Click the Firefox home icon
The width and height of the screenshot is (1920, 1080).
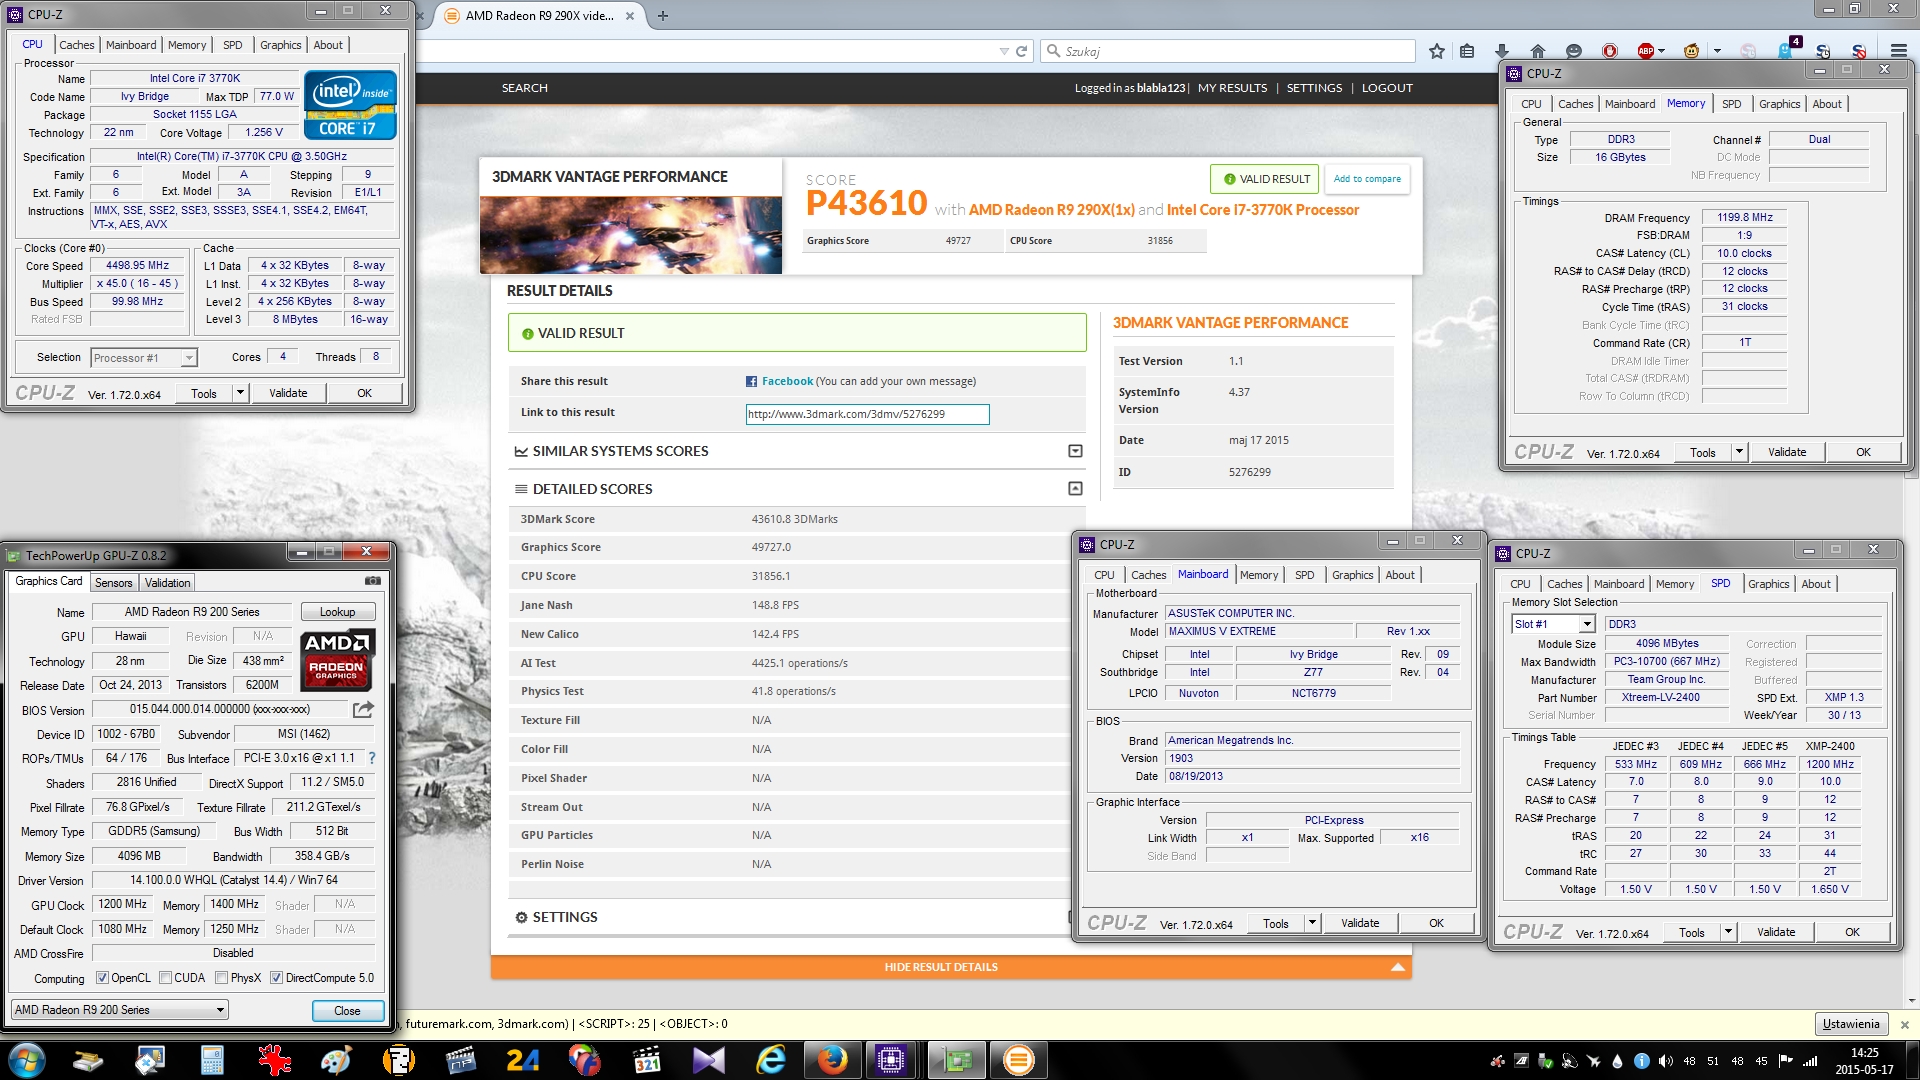[x=1538, y=51]
